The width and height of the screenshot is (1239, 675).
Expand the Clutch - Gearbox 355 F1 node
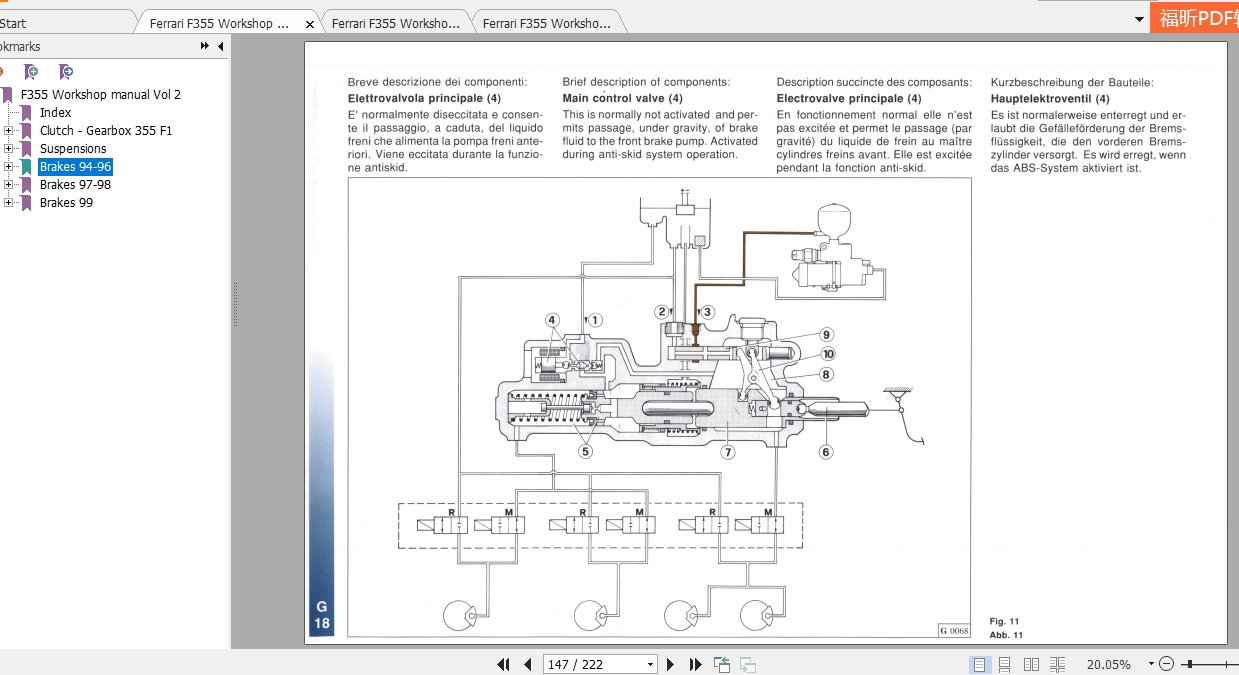pyautogui.click(x=8, y=130)
